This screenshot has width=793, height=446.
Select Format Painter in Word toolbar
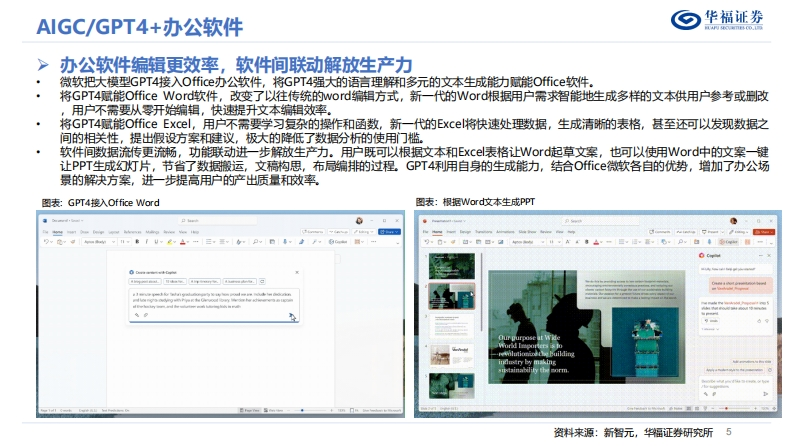[73, 242]
